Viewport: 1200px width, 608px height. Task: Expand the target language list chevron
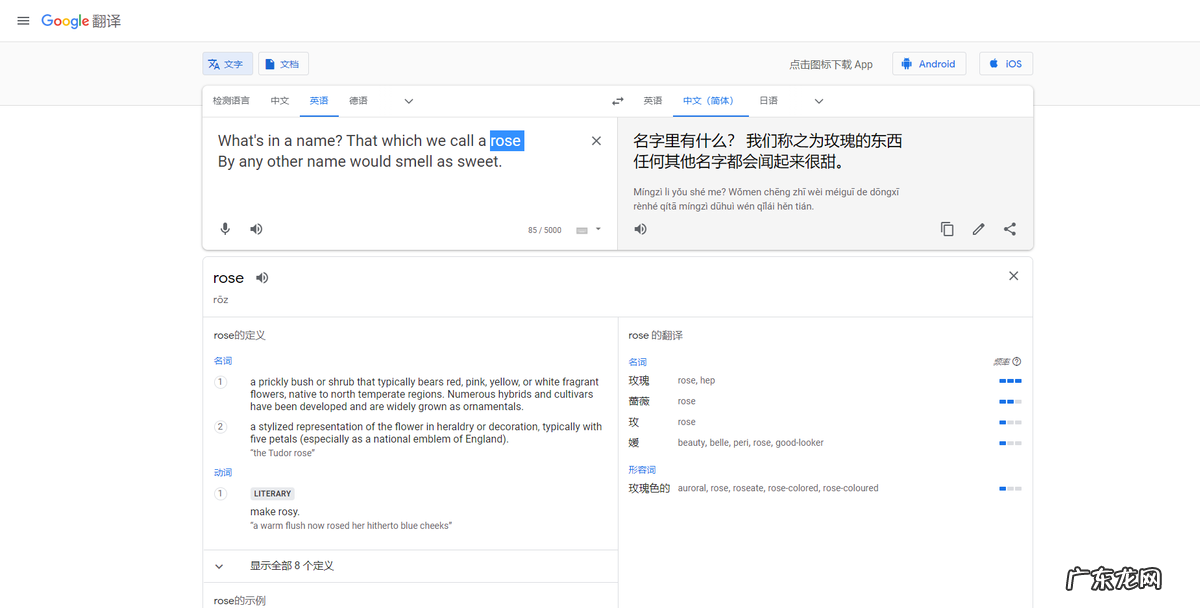[x=818, y=100]
